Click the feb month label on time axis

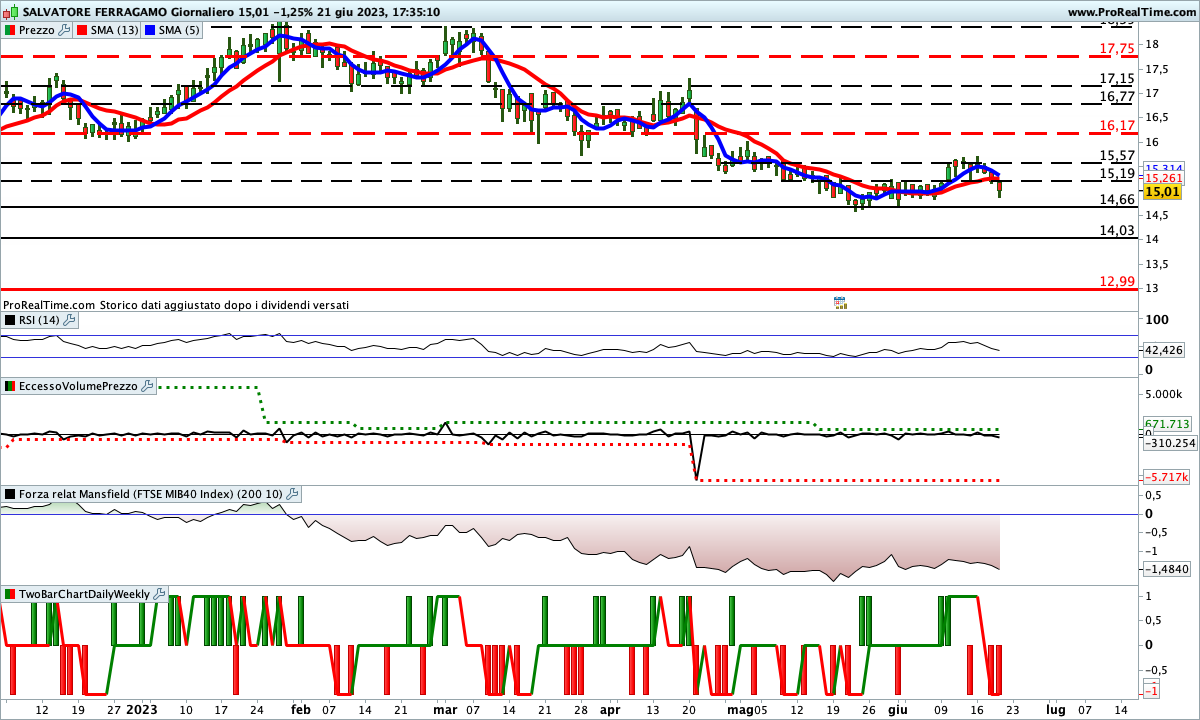300,709
